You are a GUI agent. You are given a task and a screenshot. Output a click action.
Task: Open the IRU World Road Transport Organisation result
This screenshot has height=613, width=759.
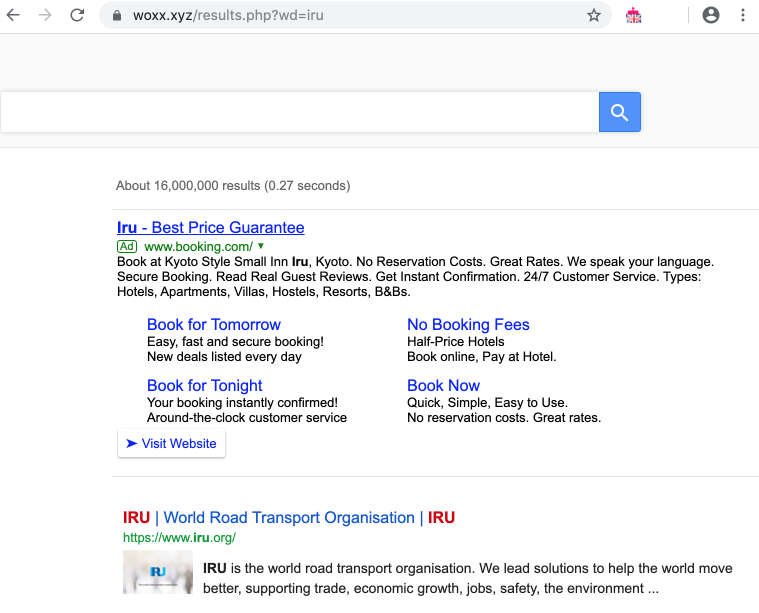(288, 517)
